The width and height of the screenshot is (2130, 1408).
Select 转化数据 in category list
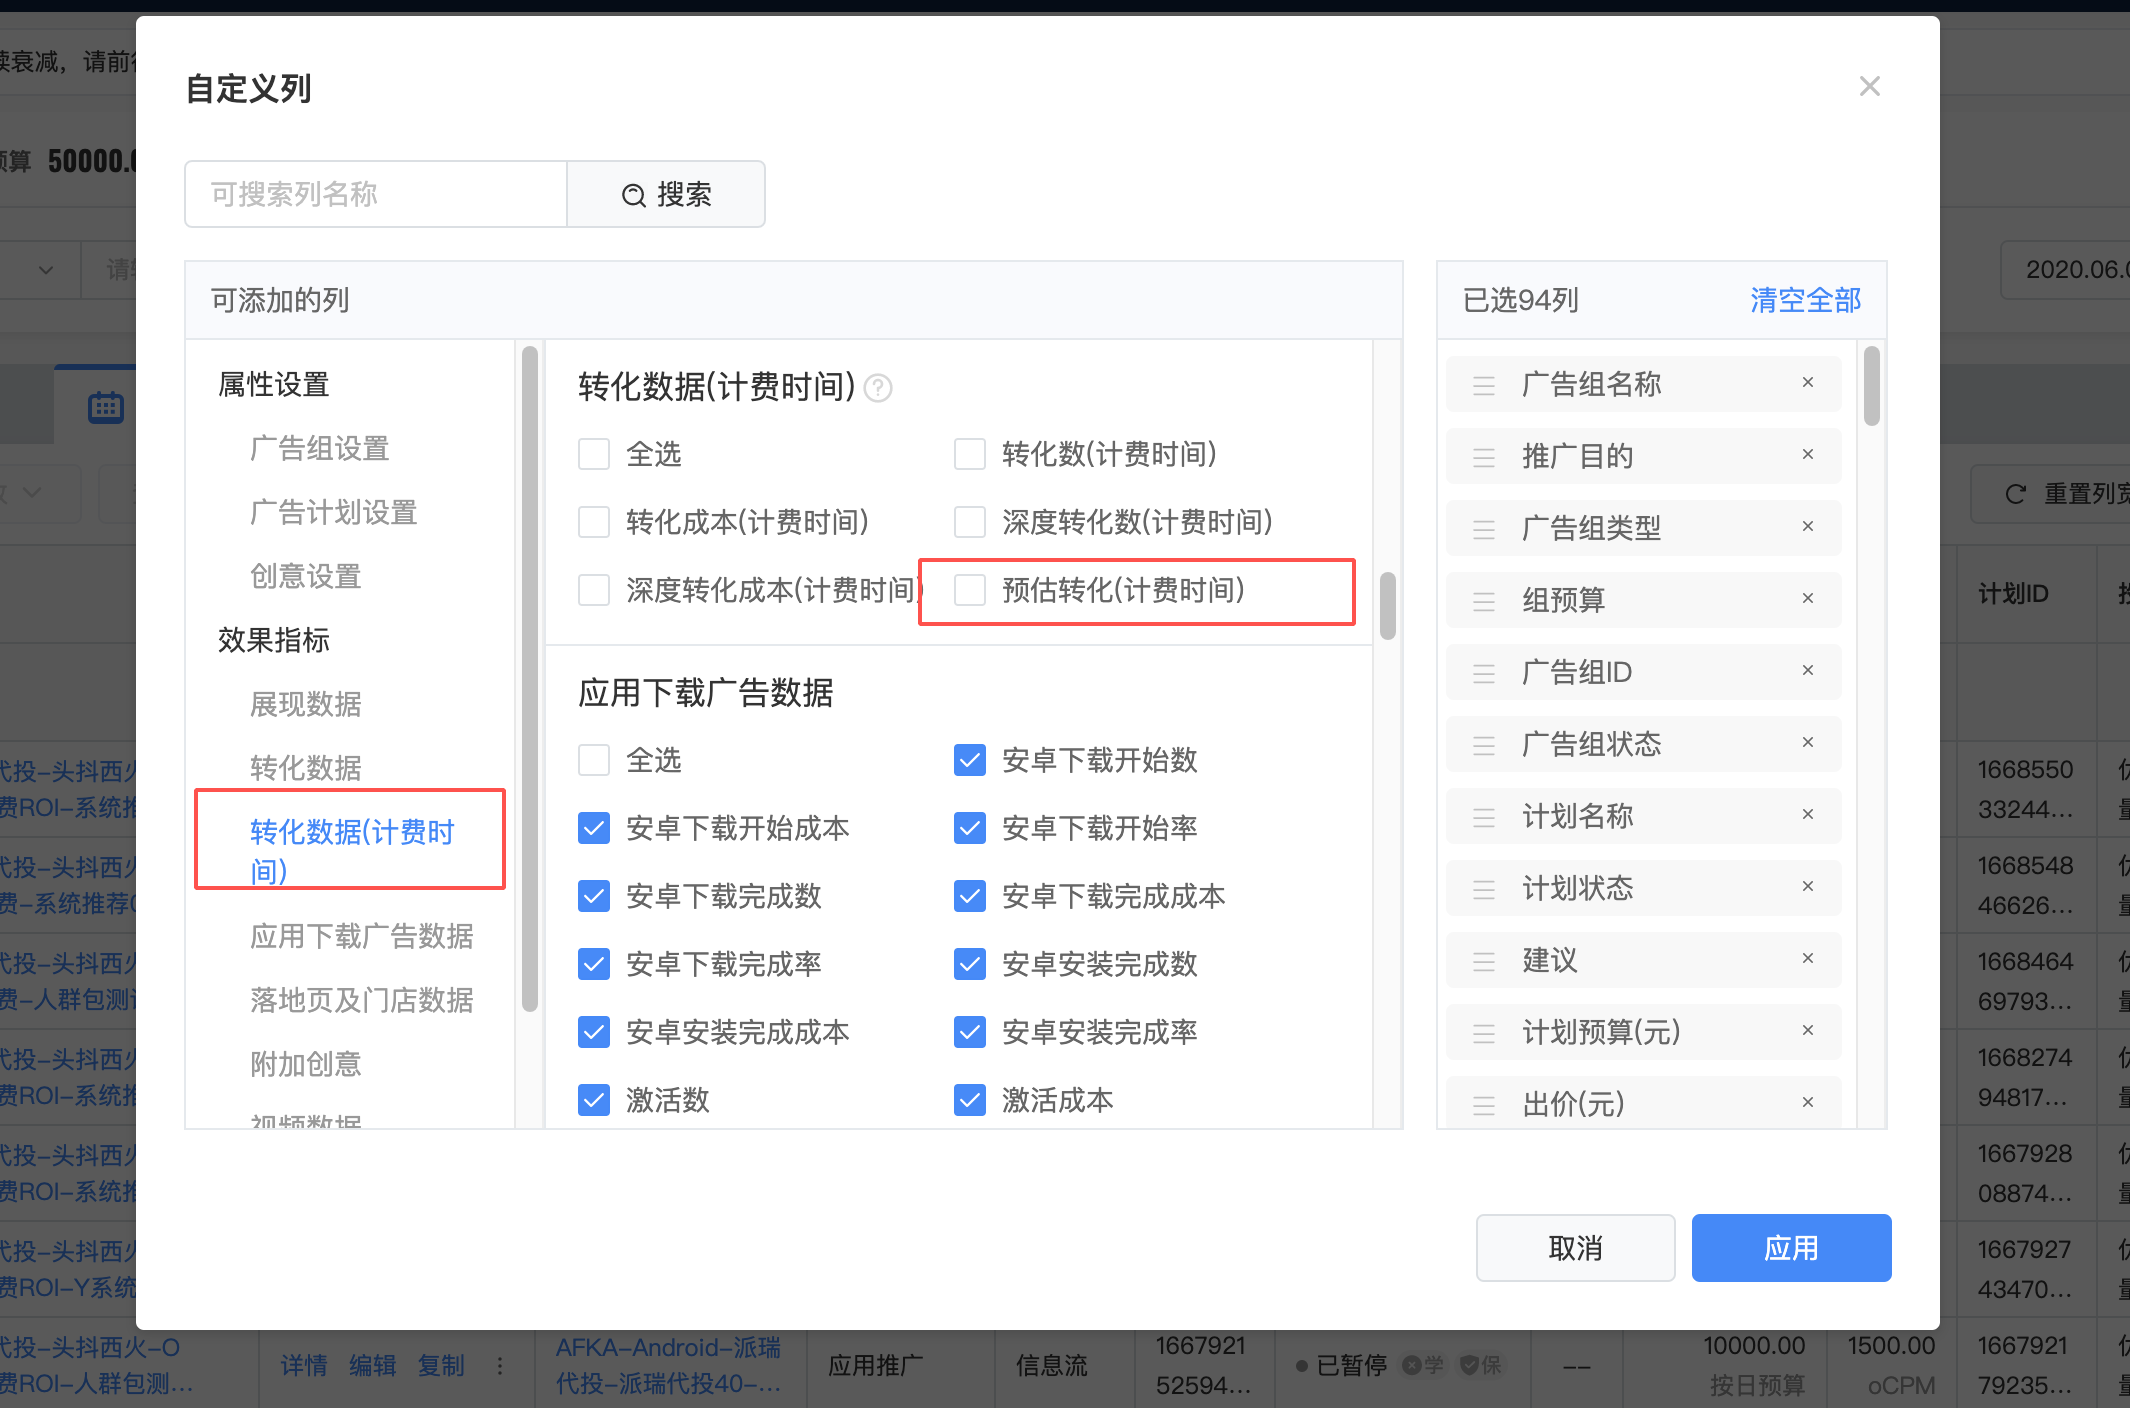click(x=306, y=768)
